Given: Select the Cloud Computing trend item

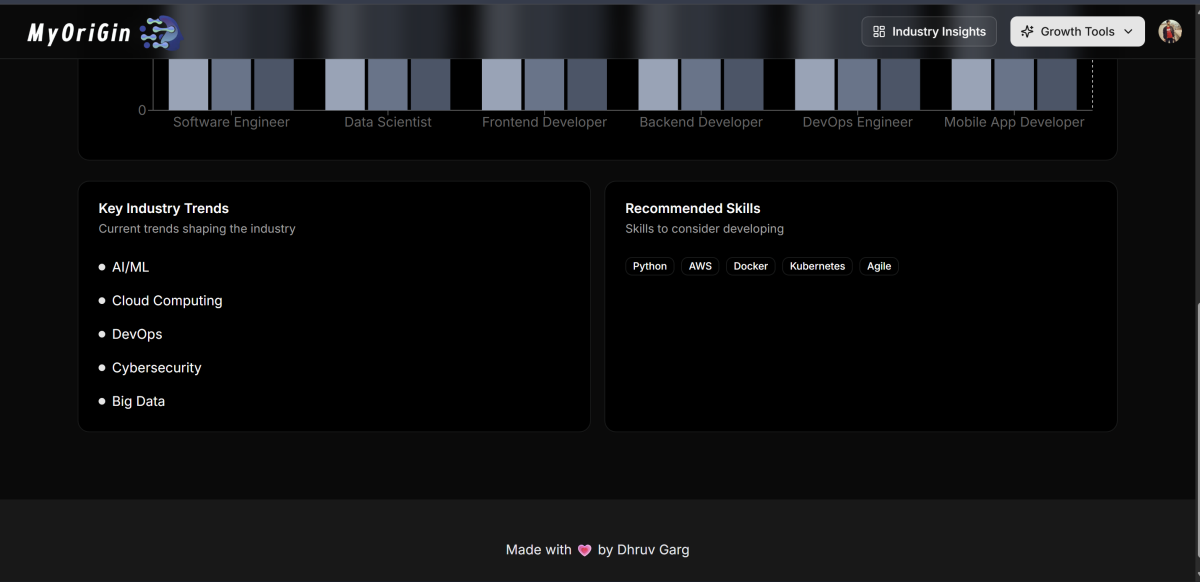Looking at the screenshot, I should (x=167, y=301).
